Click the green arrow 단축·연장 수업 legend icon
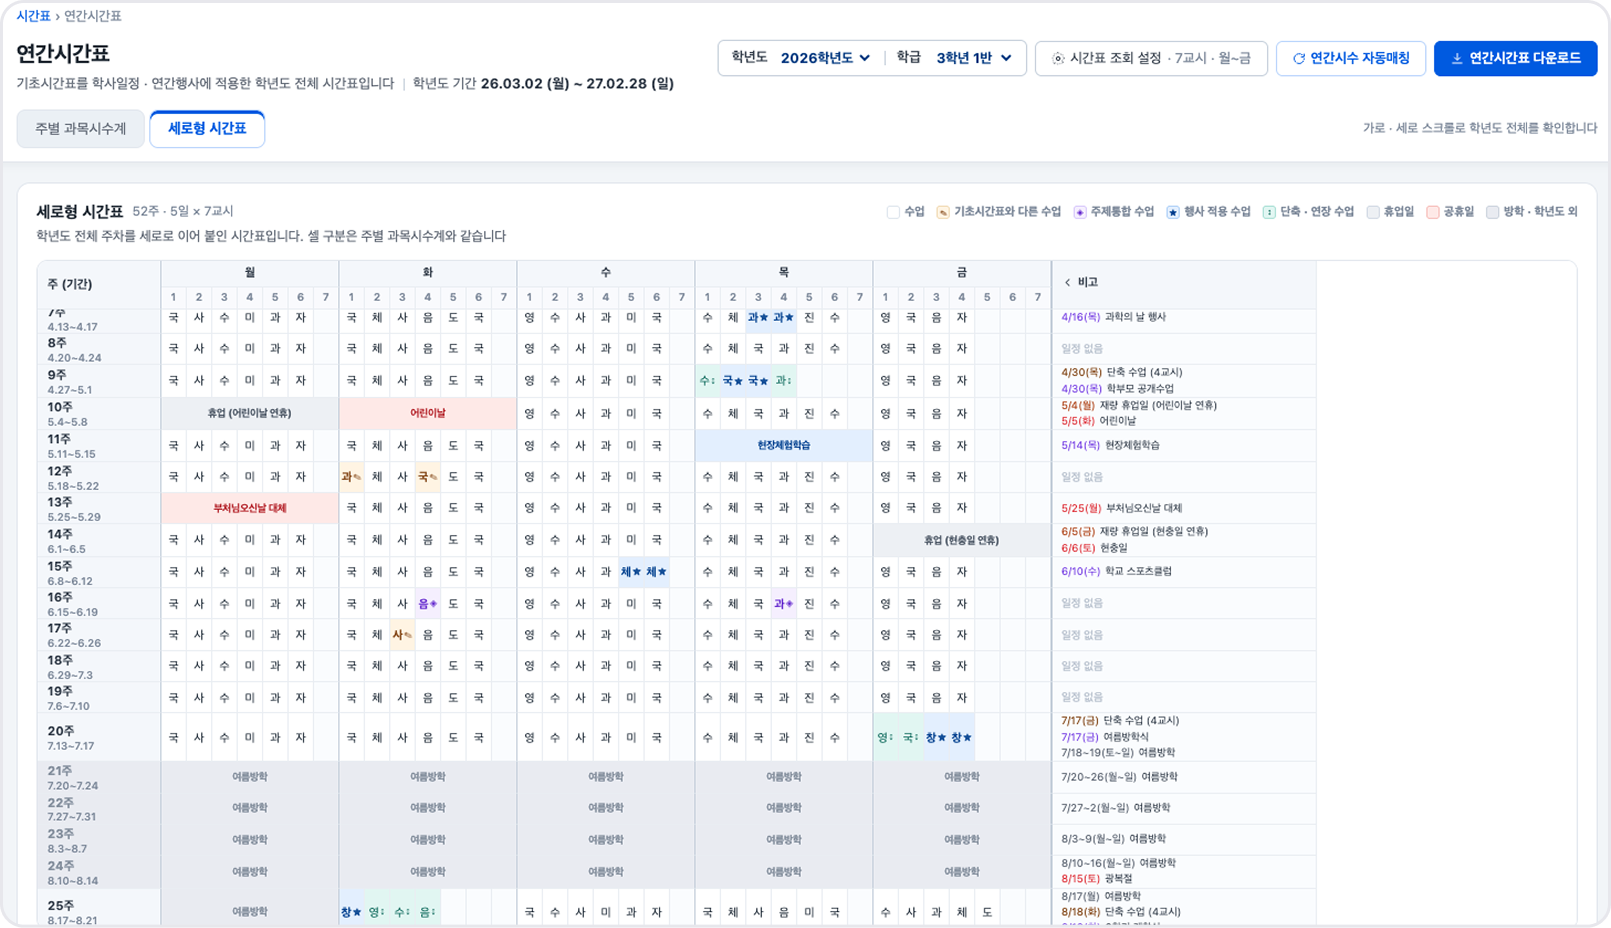This screenshot has width=1611, height=928. coord(1268,212)
